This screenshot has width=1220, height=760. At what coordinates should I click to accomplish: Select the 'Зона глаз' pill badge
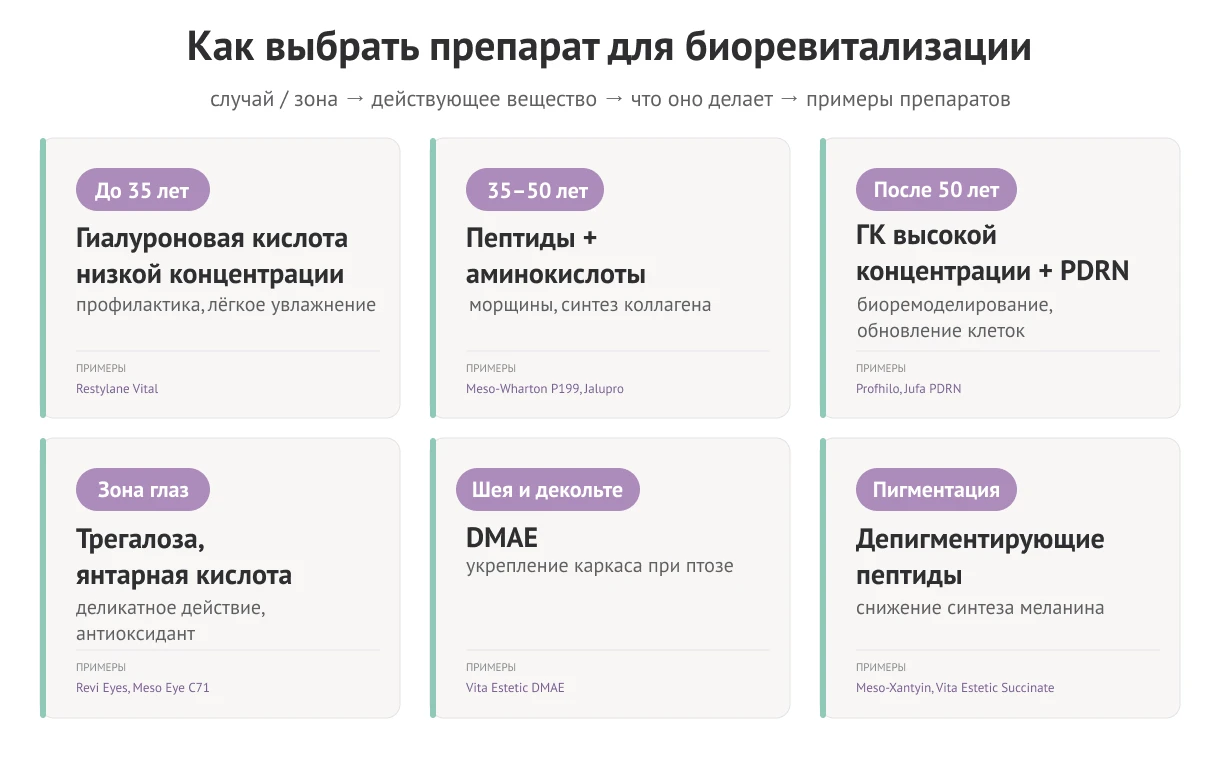coord(143,490)
